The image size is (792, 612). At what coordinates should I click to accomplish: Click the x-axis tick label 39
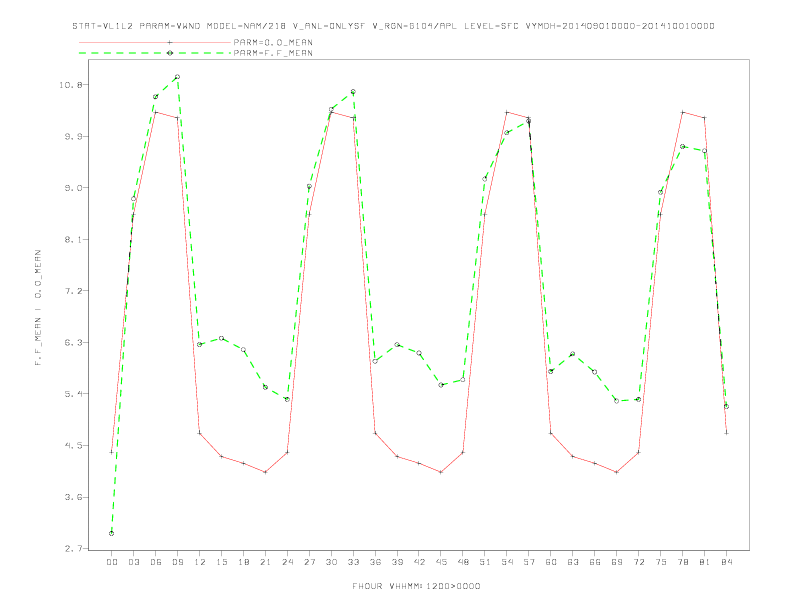tap(397, 562)
